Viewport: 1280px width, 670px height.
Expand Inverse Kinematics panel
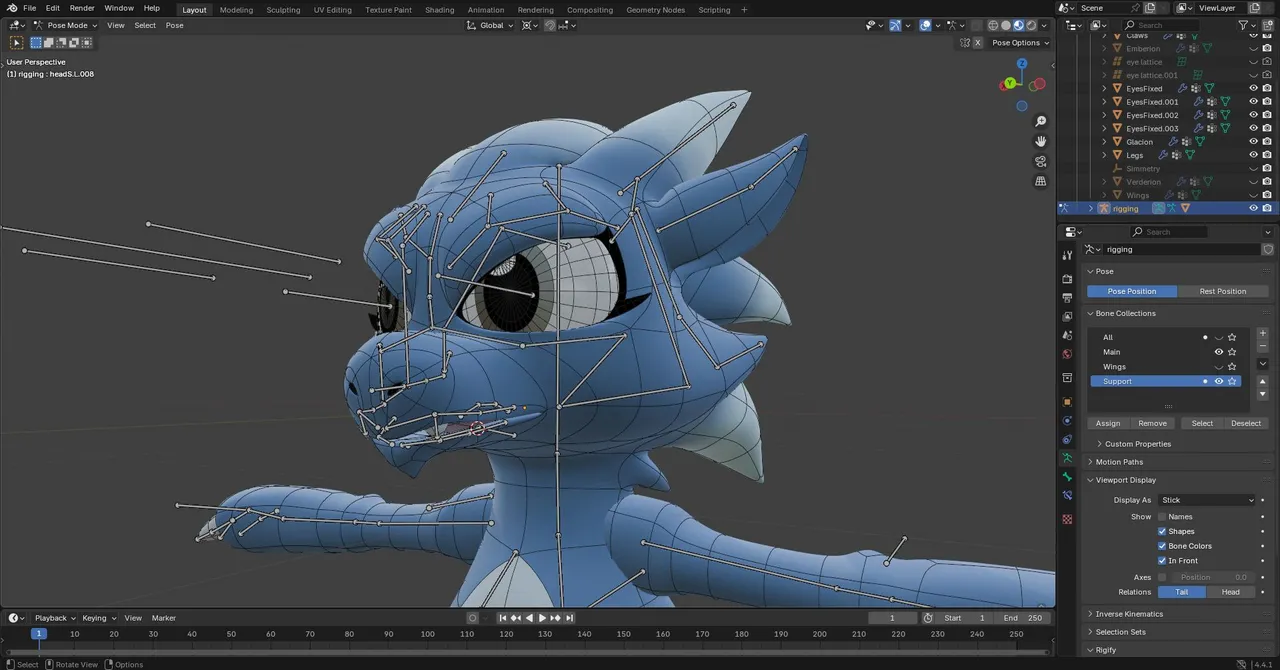[x=1129, y=614]
